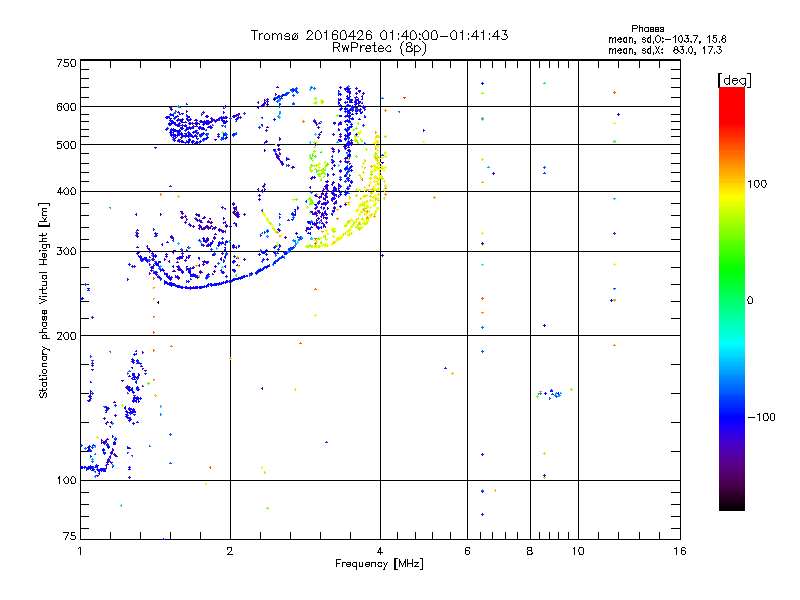
Task: Click the y-axis tick label '75'
Action: pos(70,536)
